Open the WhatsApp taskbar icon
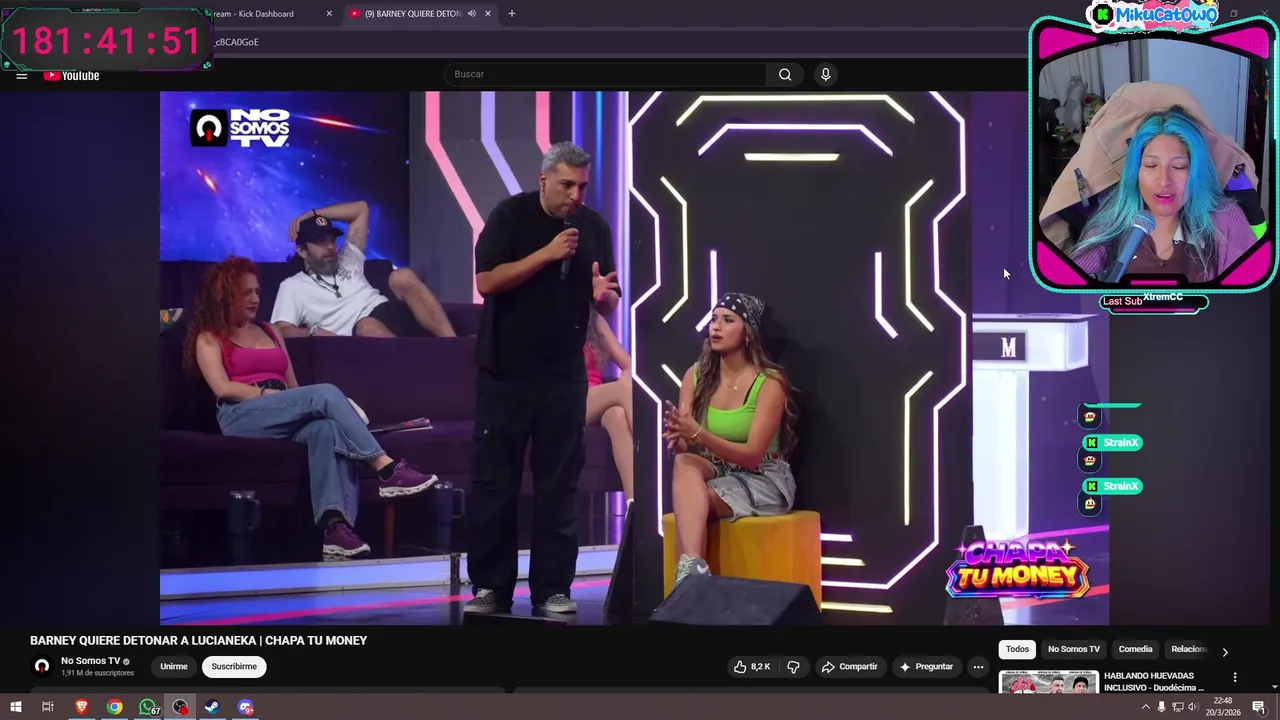Screen dimensions: 1280x720 pos(148,707)
